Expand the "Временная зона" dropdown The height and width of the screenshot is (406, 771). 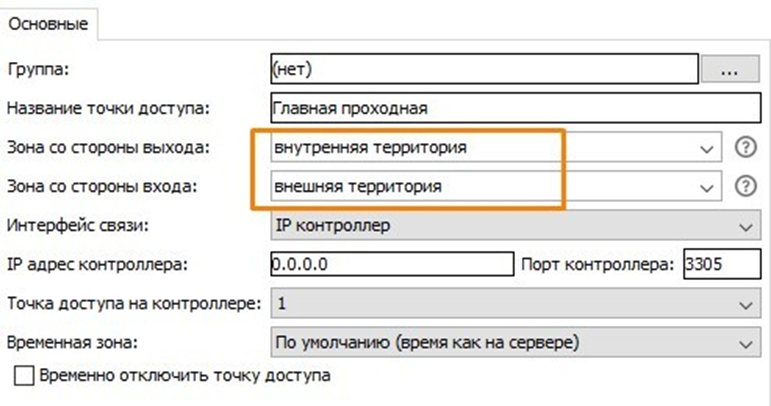(x=743, y=343)
